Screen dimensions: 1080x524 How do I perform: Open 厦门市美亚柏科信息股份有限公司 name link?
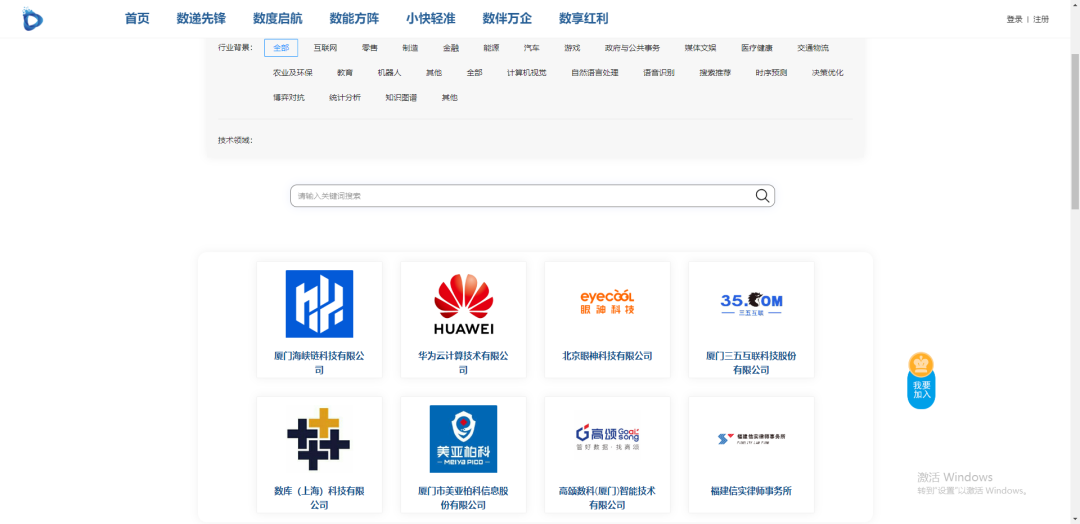click(464, 498)
